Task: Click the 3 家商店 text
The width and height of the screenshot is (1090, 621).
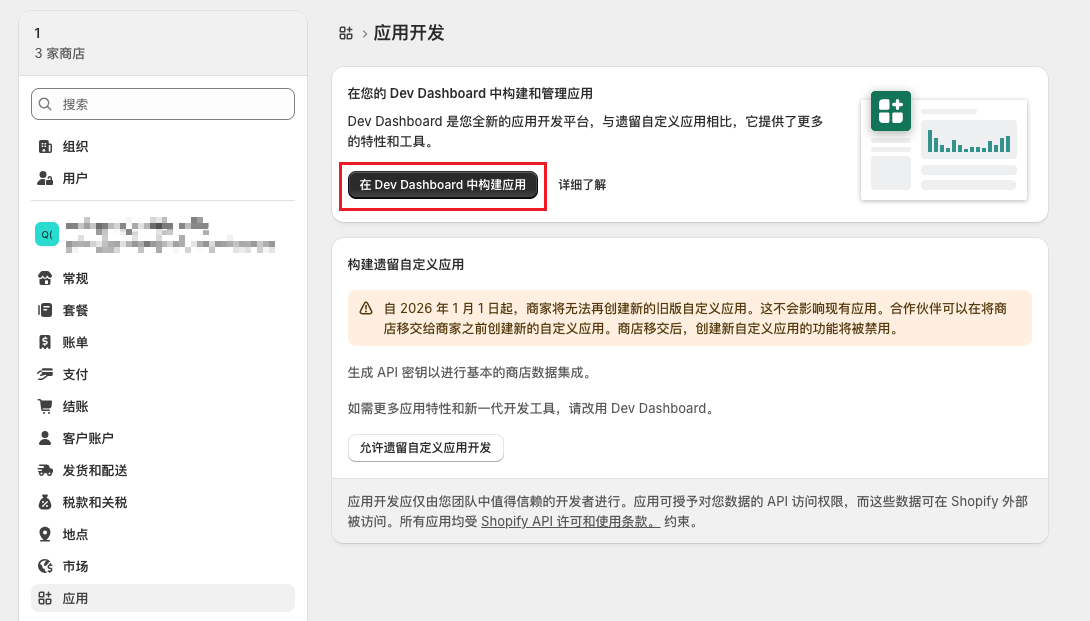Action: pos(60,54)
